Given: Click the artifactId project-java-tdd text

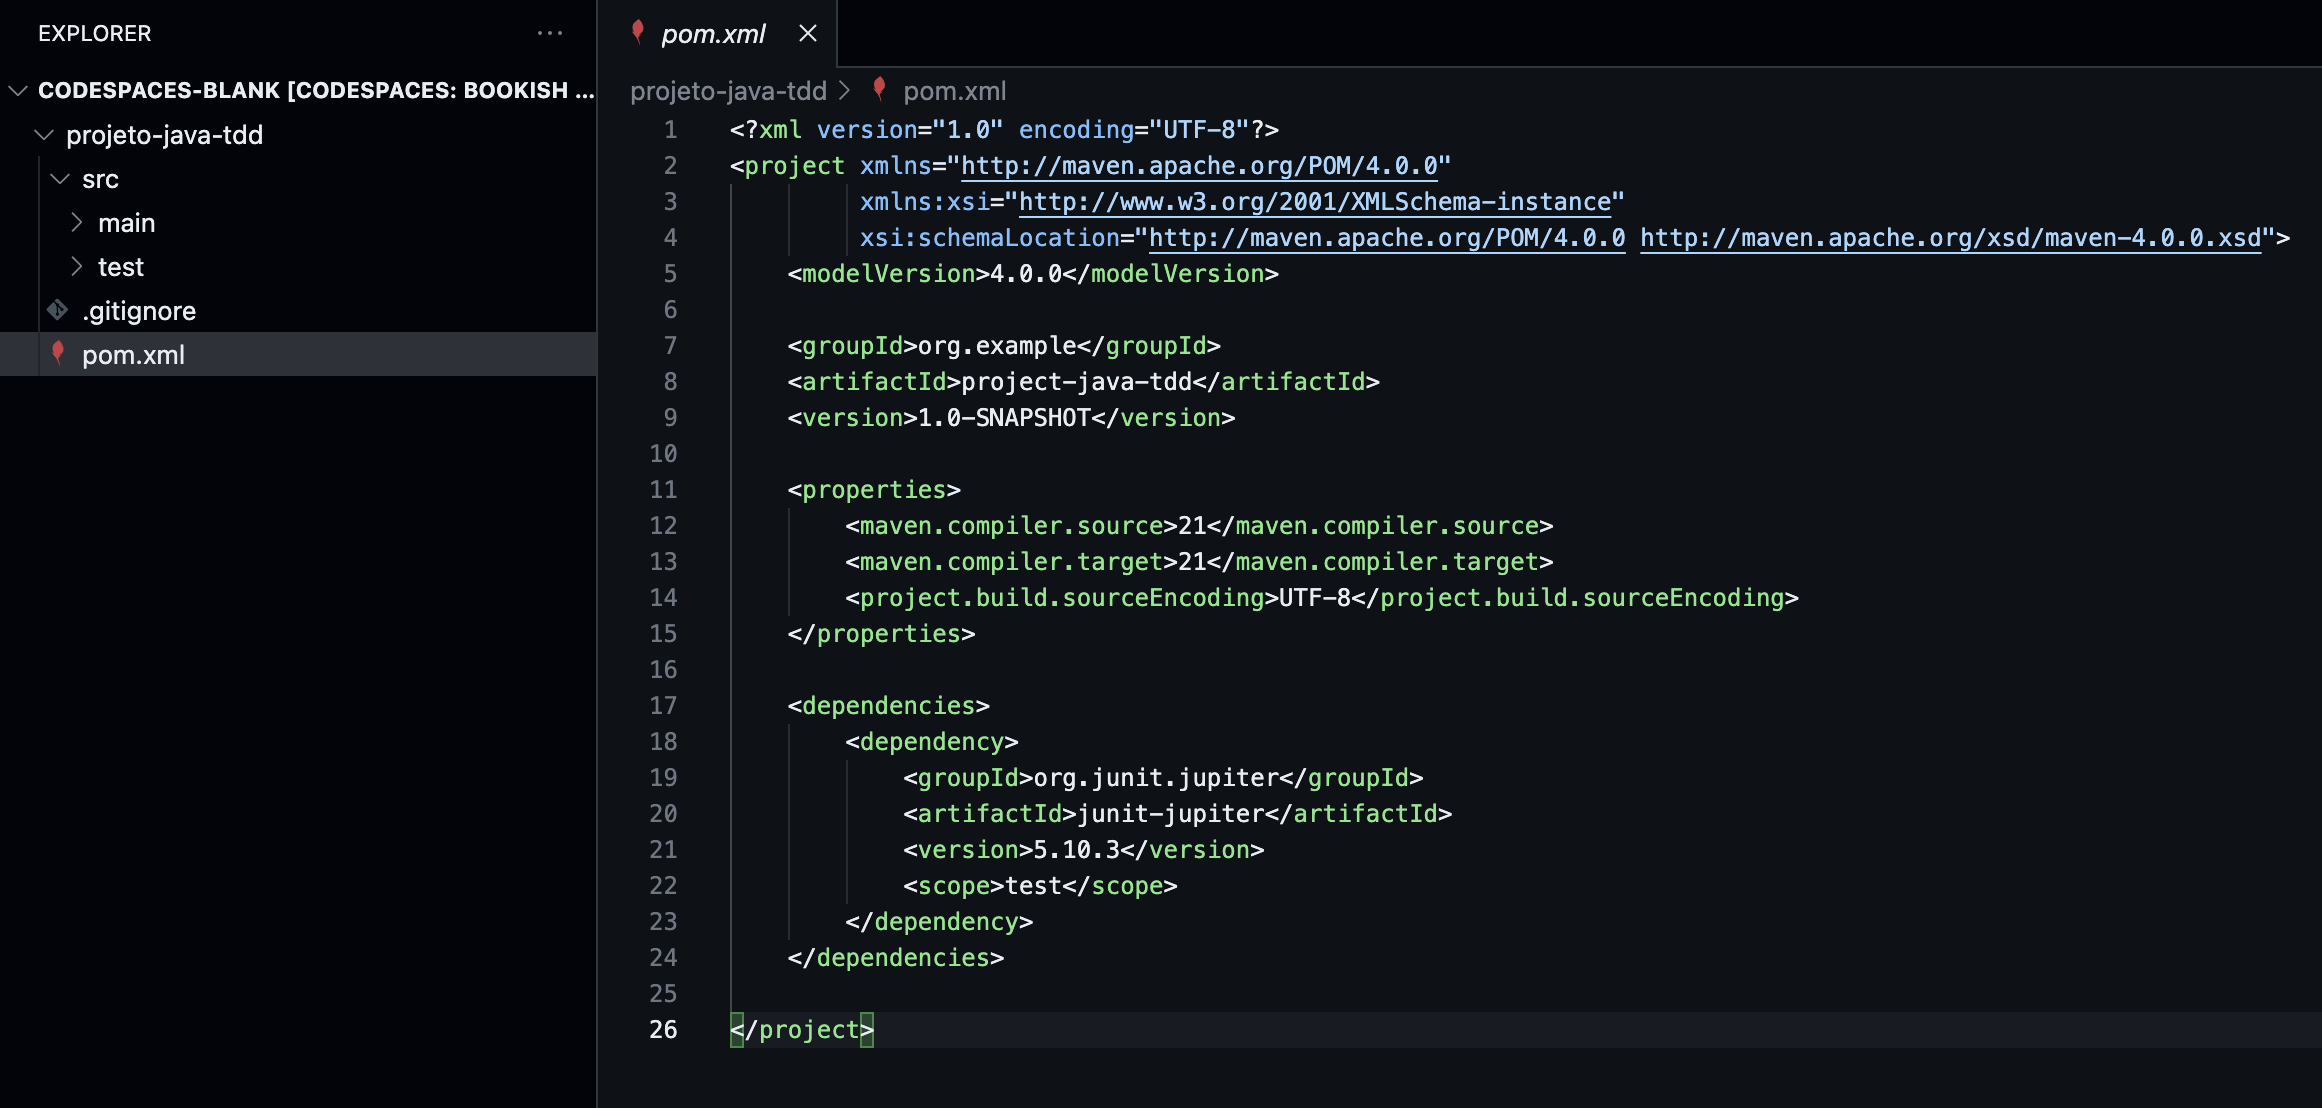Looking at the screenshot, I should 1084,382.
